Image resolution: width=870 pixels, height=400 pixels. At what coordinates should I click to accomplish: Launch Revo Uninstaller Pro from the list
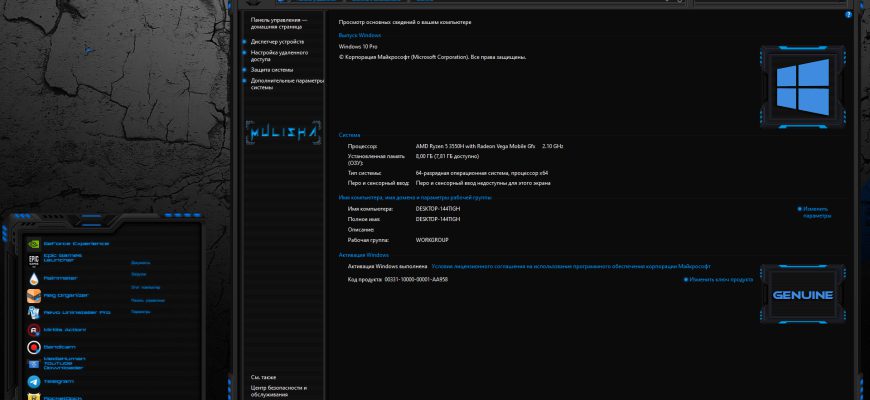coord(68,312)
